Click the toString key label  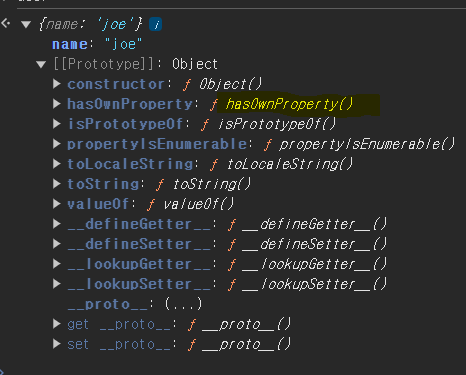pos(103,184)
